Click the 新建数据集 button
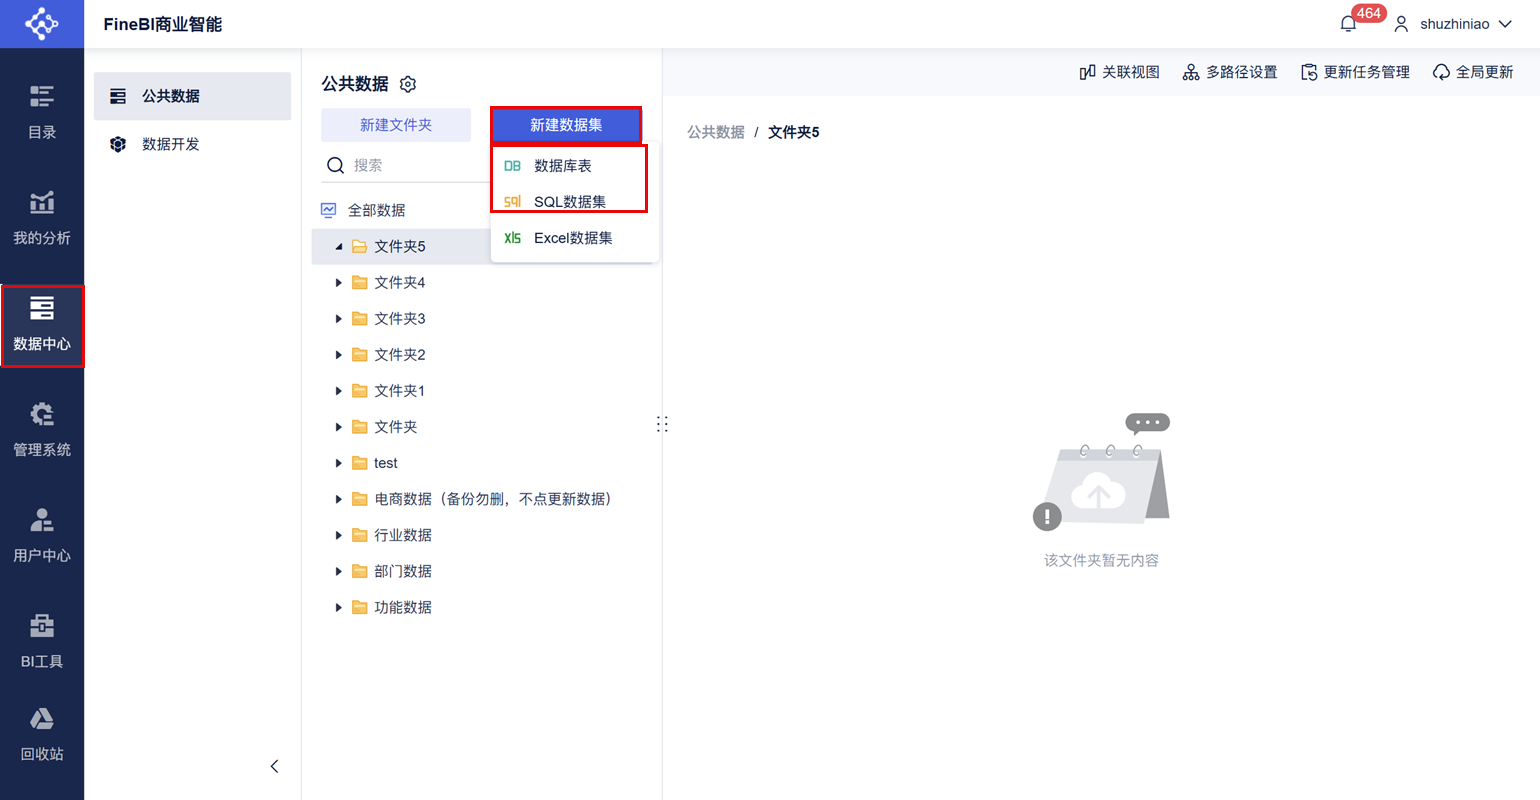This screenshot has width=1540, height=800. [566, 125]
